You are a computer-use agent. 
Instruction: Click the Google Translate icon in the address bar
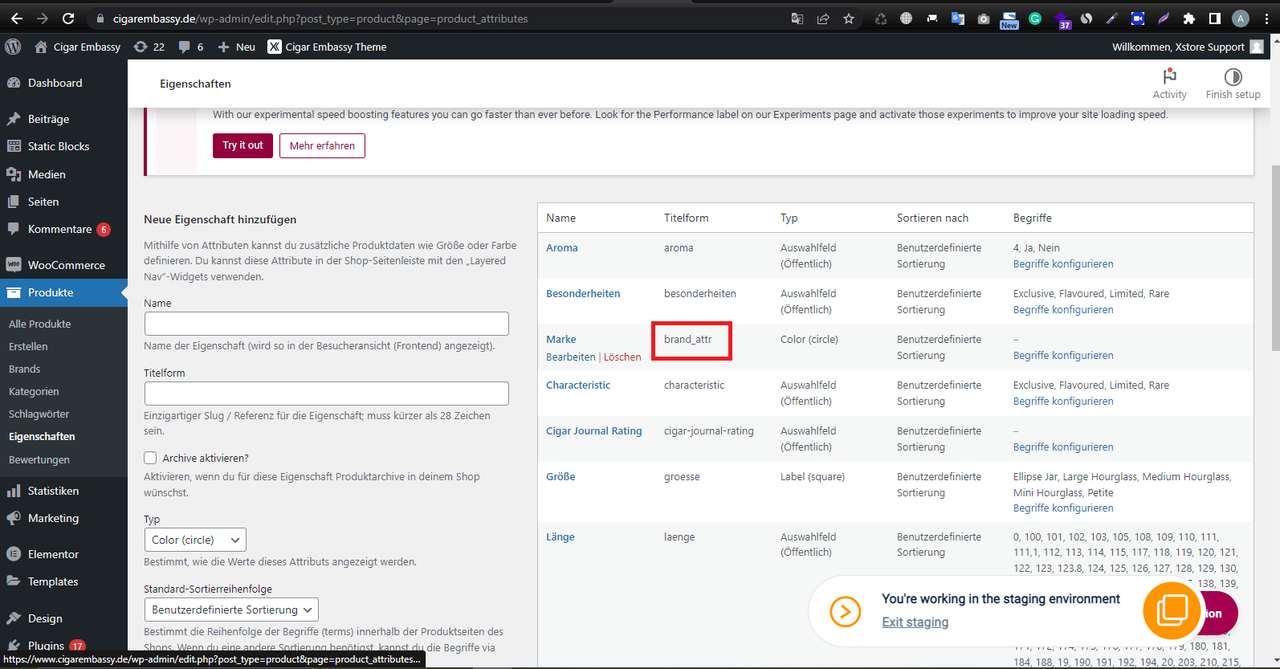click(797, 18)
